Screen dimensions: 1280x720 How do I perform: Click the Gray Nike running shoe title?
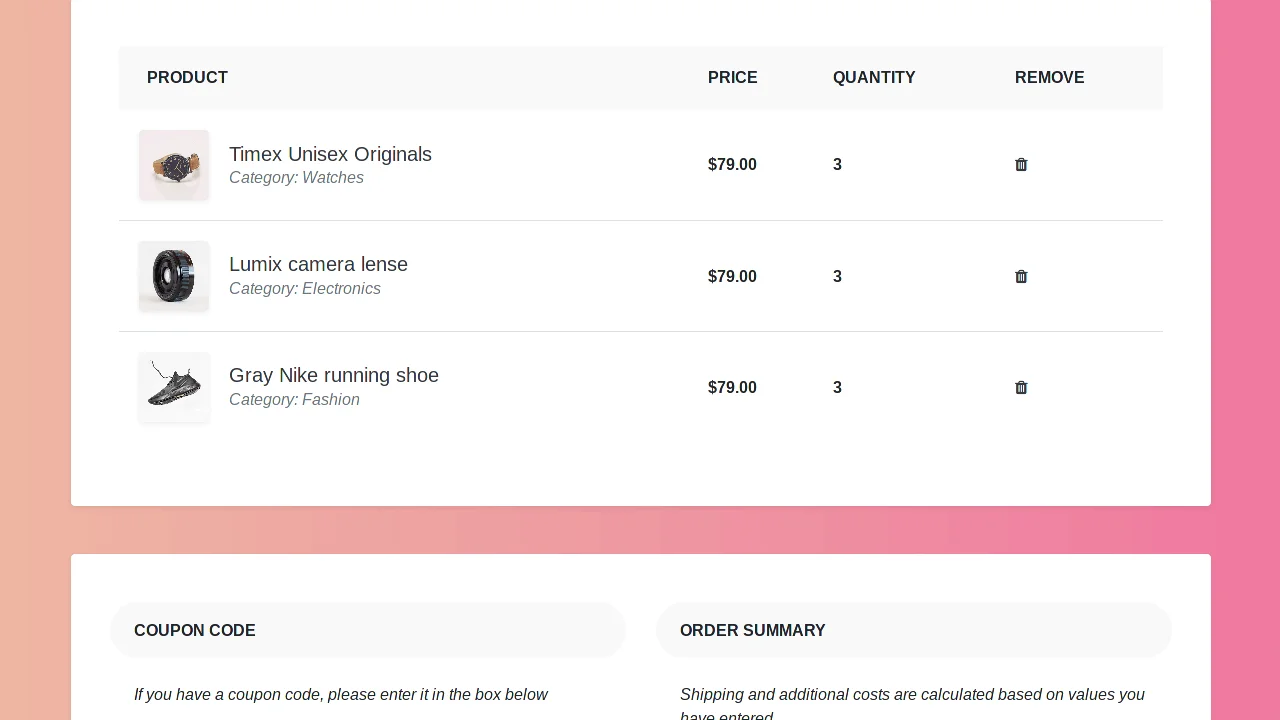click(x=334, y=376)
